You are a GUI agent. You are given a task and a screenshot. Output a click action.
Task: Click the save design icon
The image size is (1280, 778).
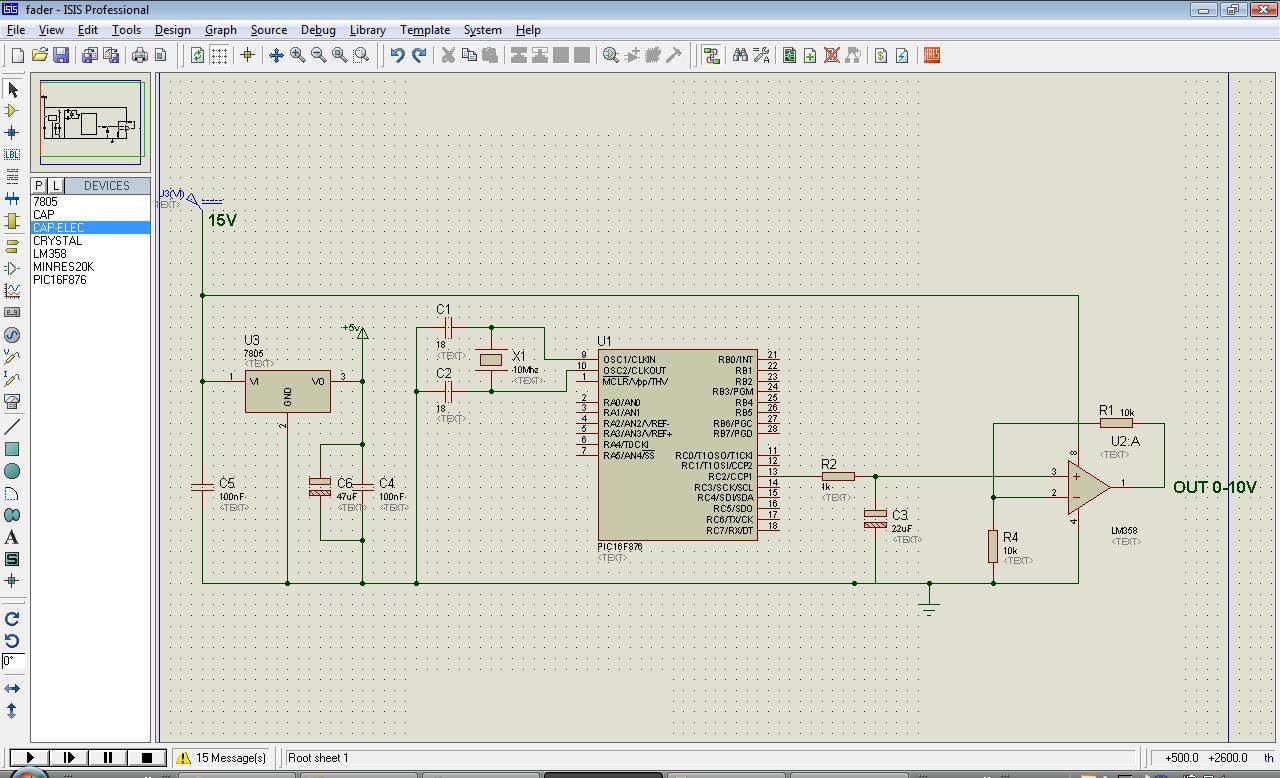(x=61, y=55)
